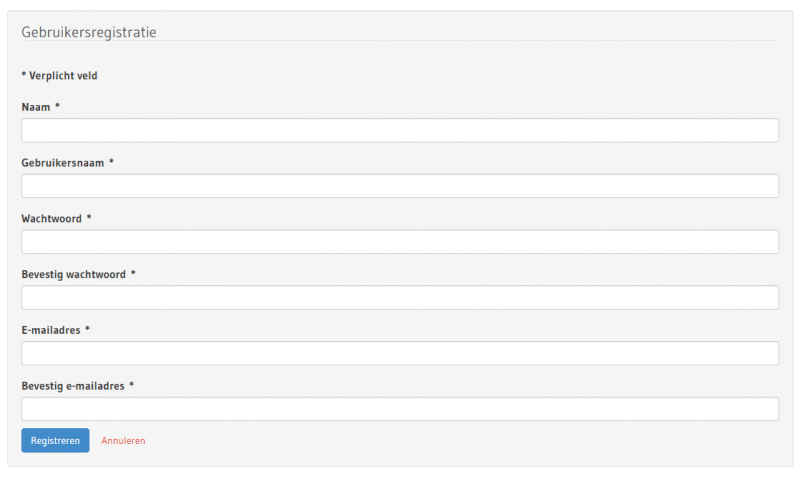Activate the Bevestig wachtwoord input
Viewport: 800px width, 479px height.
point(400,297)
